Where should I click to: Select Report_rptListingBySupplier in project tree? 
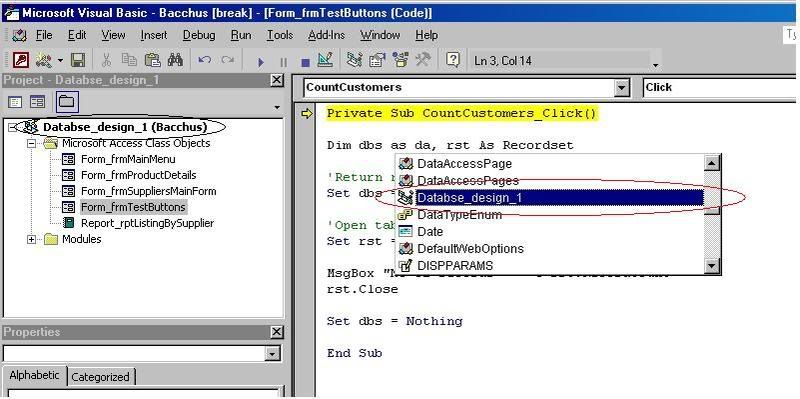click(x=147, y=223)
